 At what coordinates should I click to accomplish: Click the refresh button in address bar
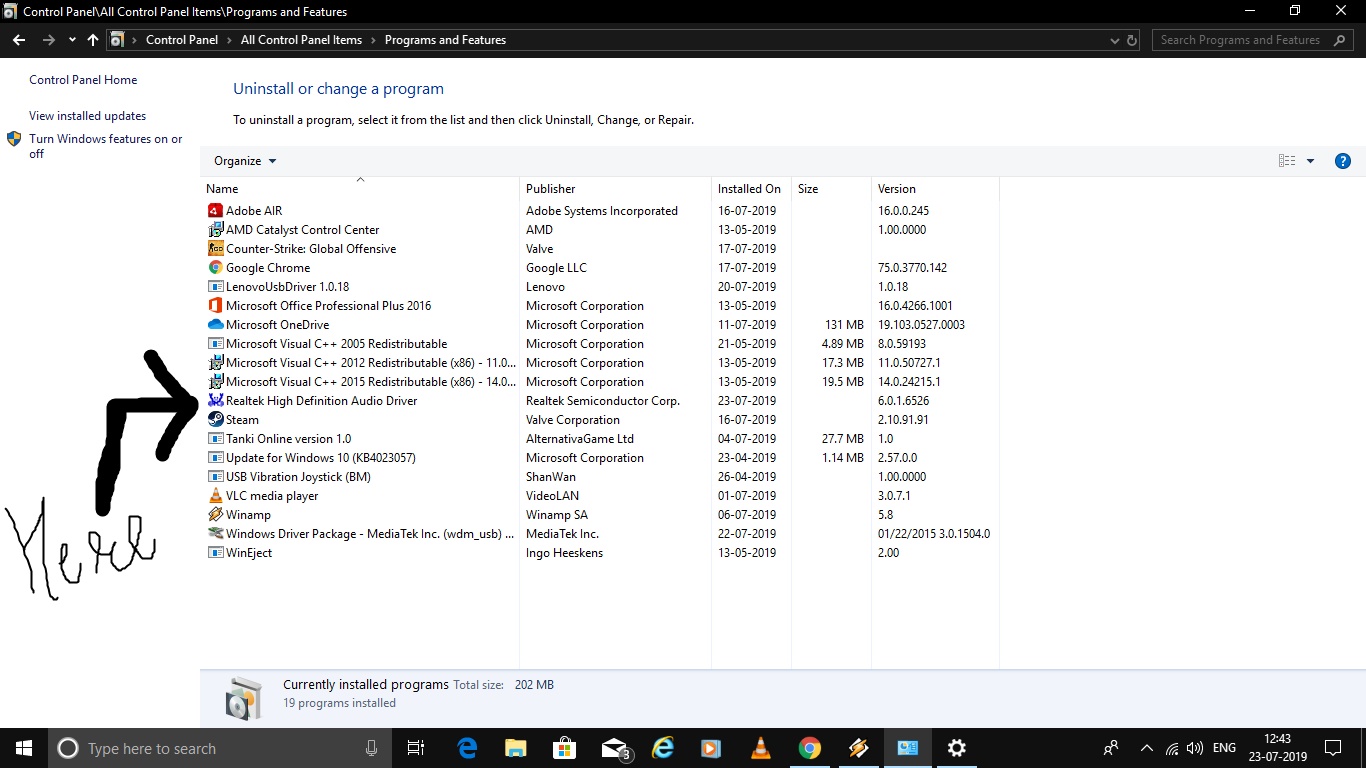[x=1132, y=40]
